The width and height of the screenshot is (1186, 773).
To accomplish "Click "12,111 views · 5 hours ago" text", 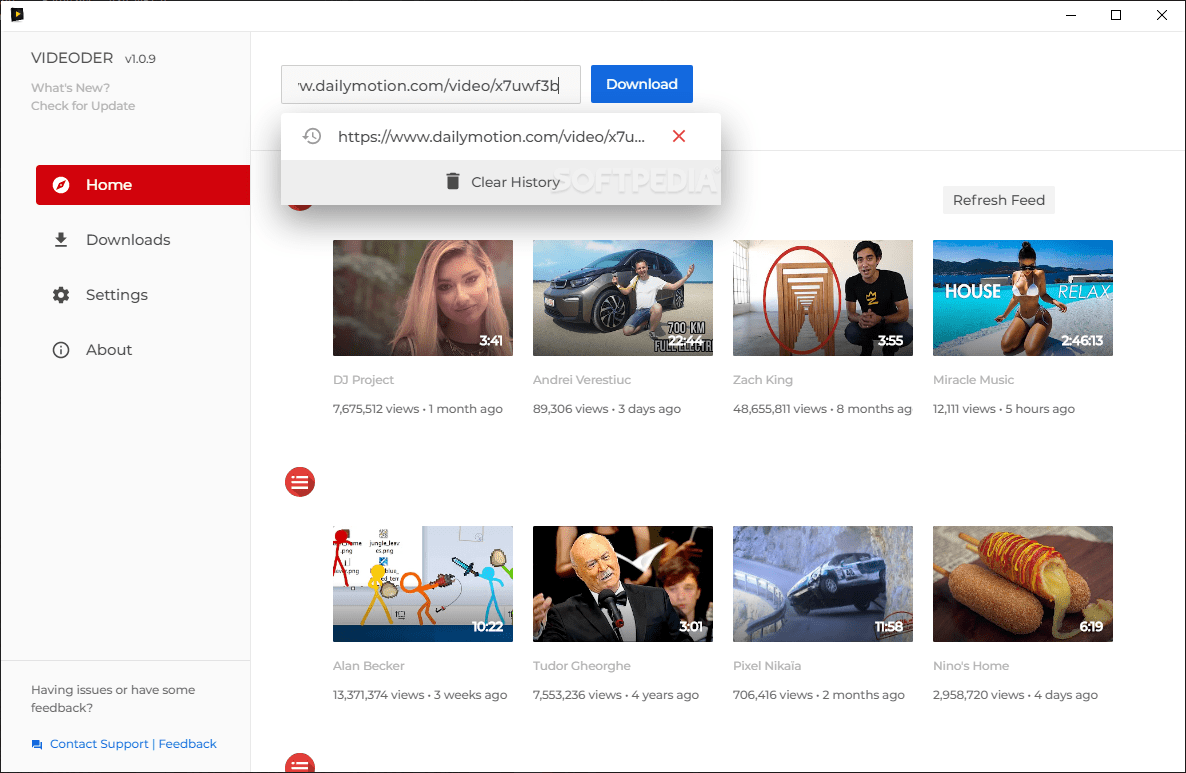I will [x=1004, y=408].
